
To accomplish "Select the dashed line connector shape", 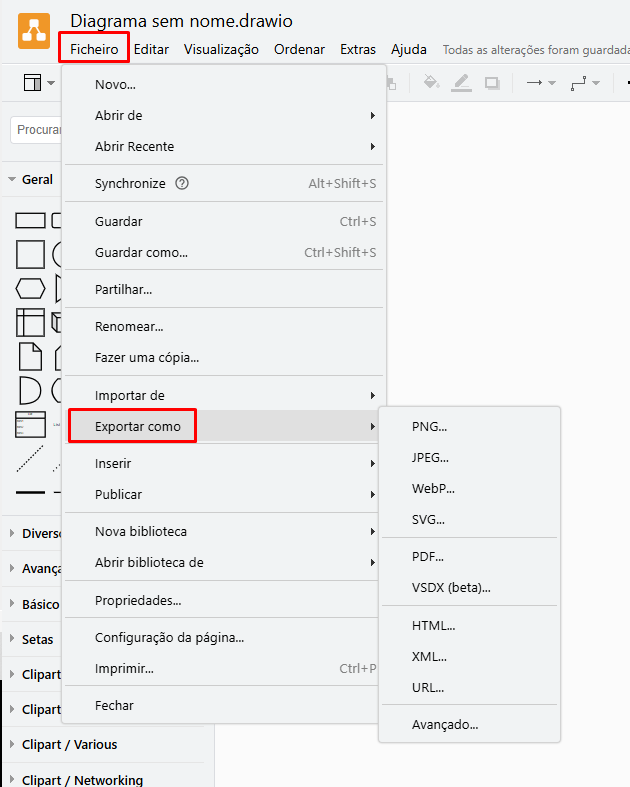I will pyautogui.click(x=30, y=458).
